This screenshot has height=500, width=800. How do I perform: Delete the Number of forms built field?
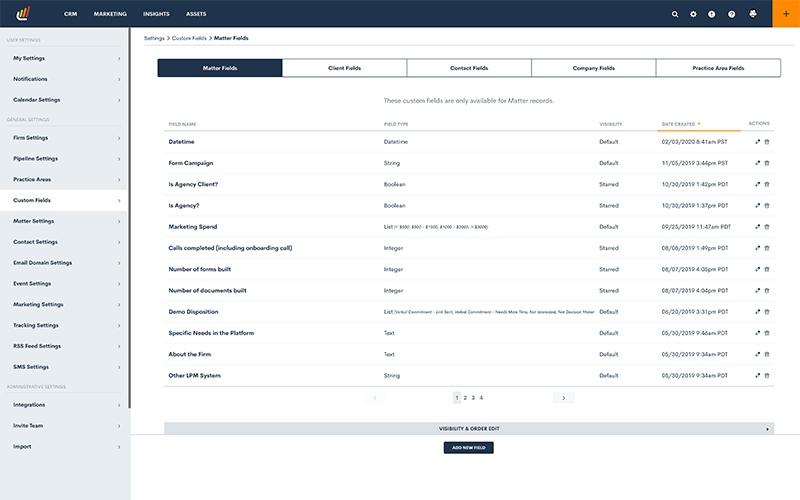click(x=767, y=269)
